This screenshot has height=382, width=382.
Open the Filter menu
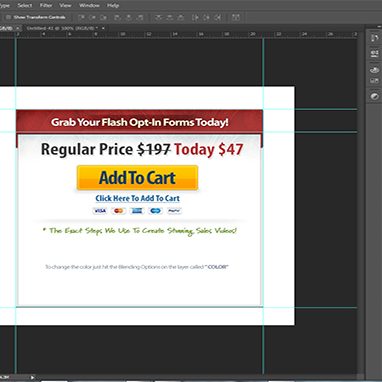click(x=46, y=5)
